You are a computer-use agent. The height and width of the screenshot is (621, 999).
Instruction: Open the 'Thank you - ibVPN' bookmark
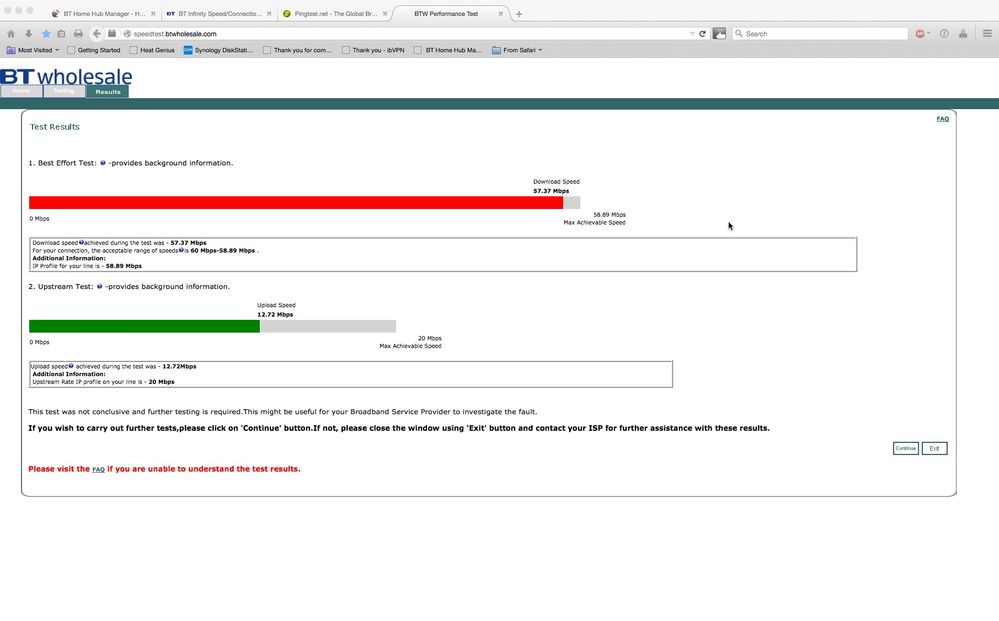tap(373, 50)
